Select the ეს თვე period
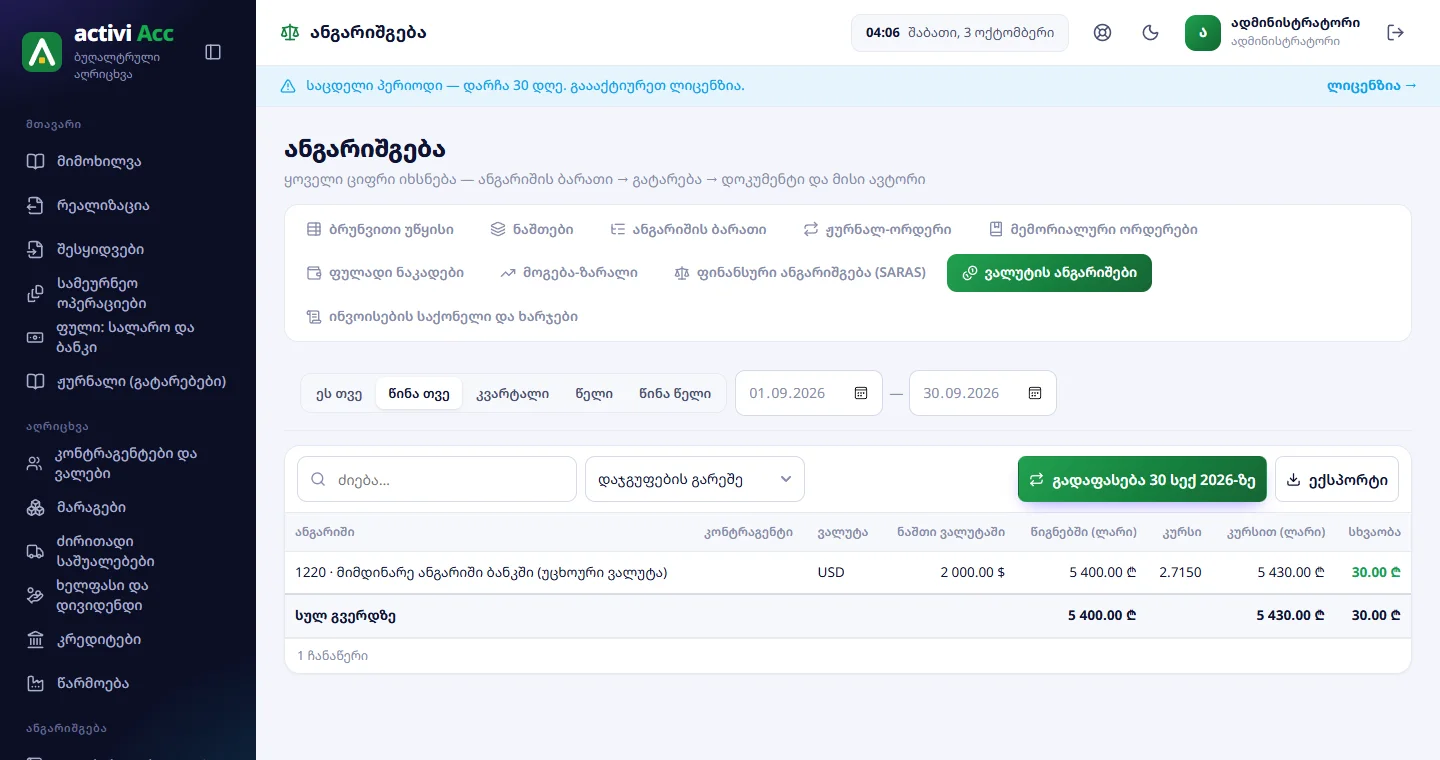The width and height of the screenshot is (1440, 760). (x=339, y=394)
